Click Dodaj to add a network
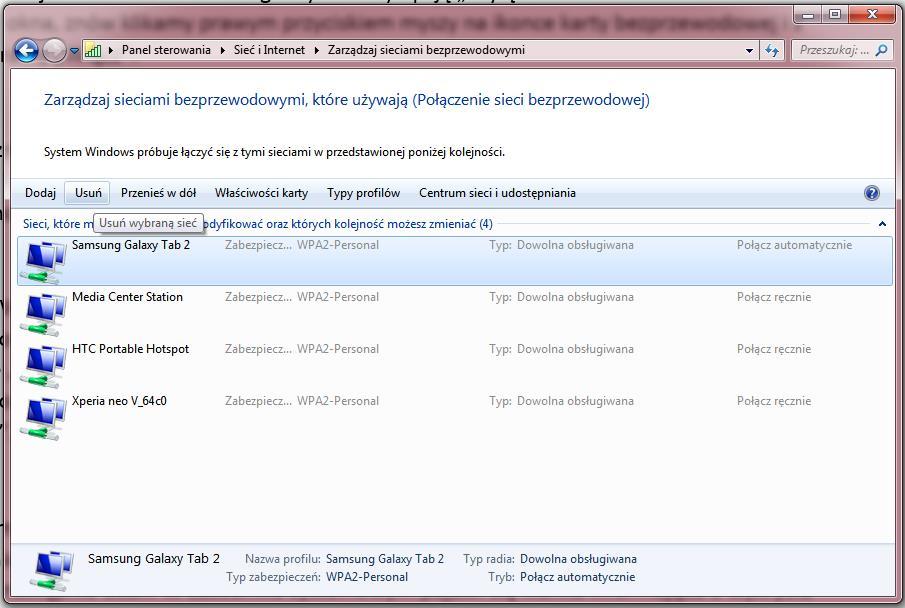The width and height of the screenshot is (905, 608). click(40, 193)
